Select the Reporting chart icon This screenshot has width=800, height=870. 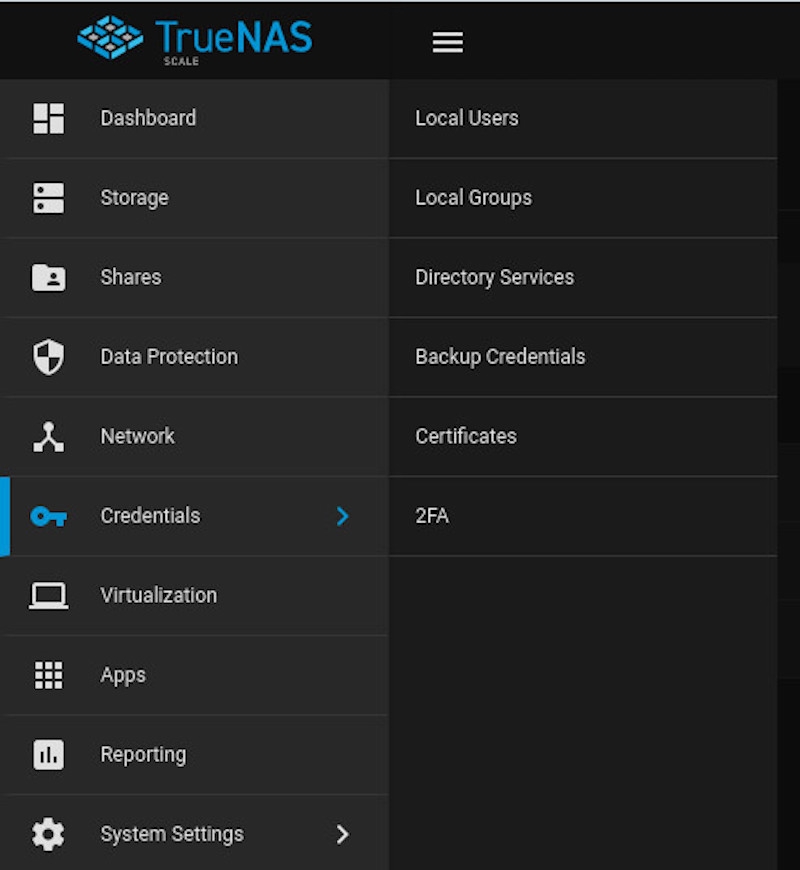[47, 754]
